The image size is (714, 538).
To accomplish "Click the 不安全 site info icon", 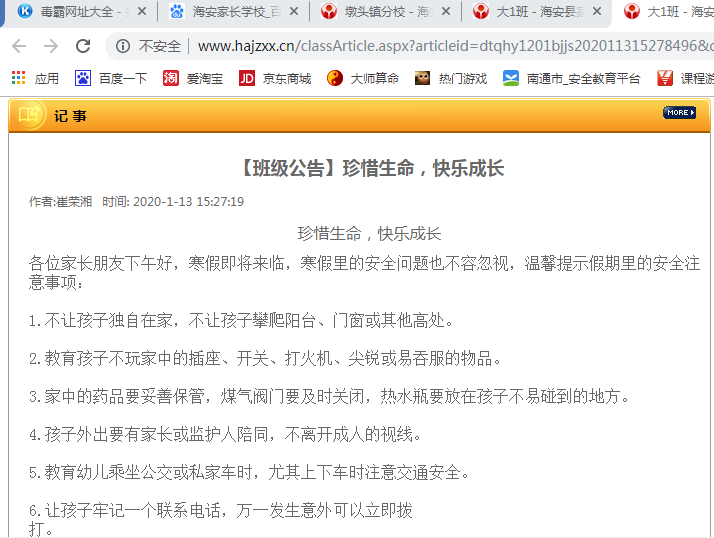I will tap(123, 47).
